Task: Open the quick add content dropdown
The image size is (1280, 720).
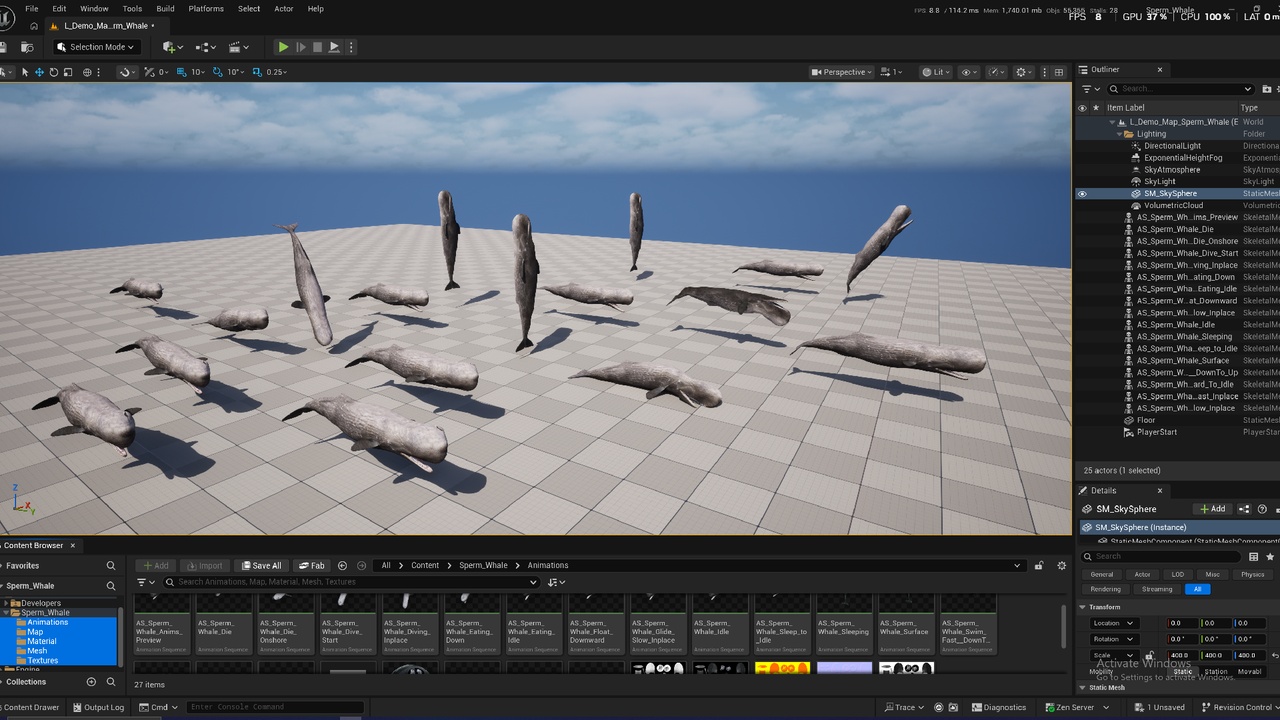Action: click(171, 47)
